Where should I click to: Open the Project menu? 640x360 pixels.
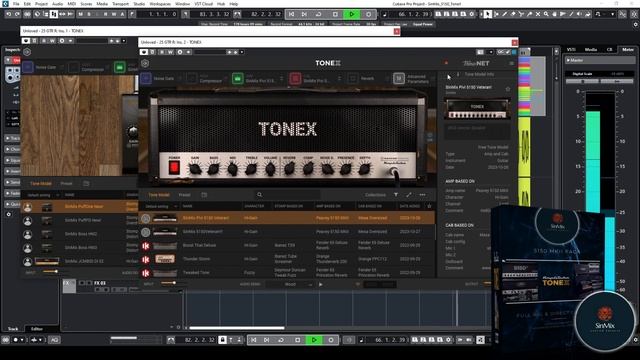(41, 4)
